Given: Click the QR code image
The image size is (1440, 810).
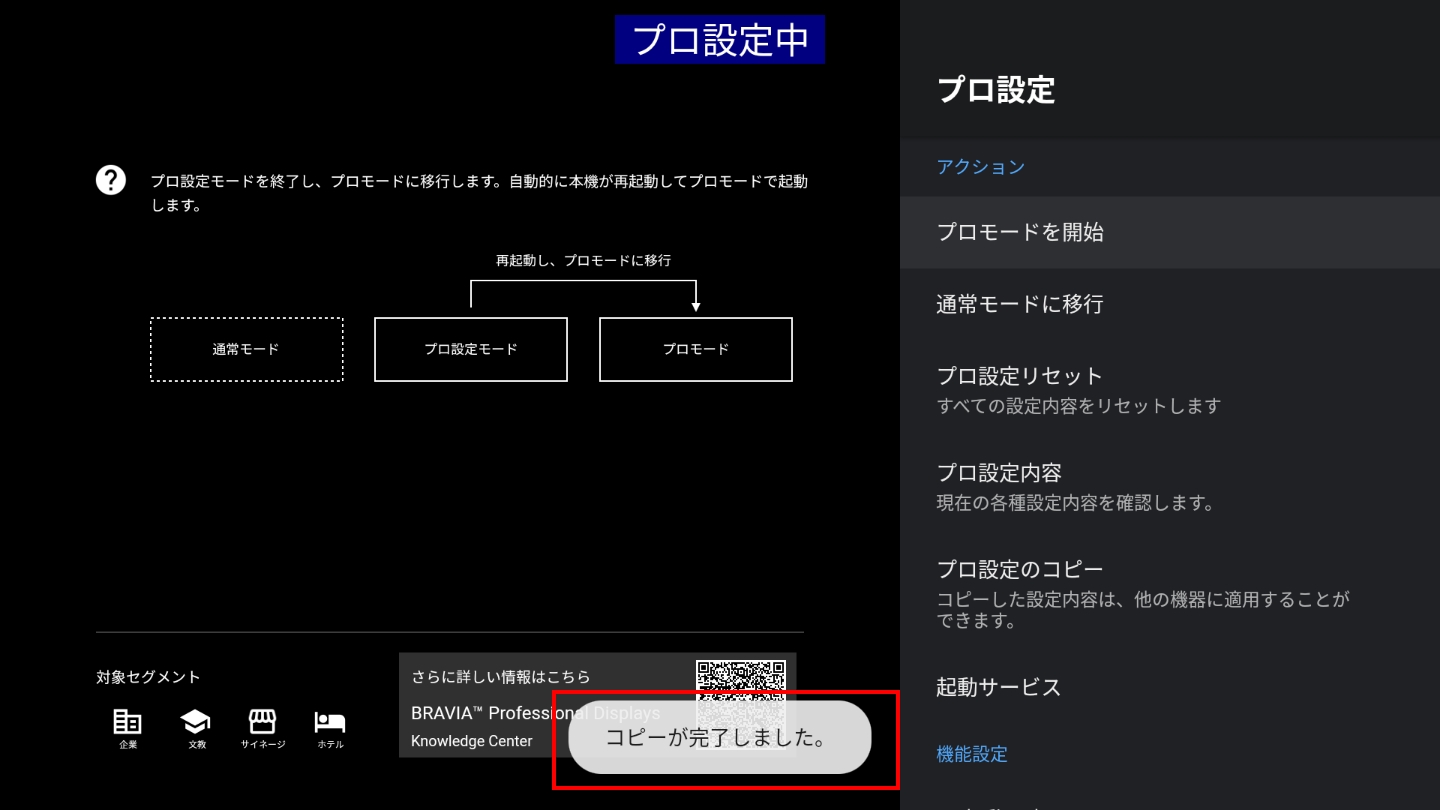Looking at the screenshot, I should pyautogui.click(x=741, y=679).
